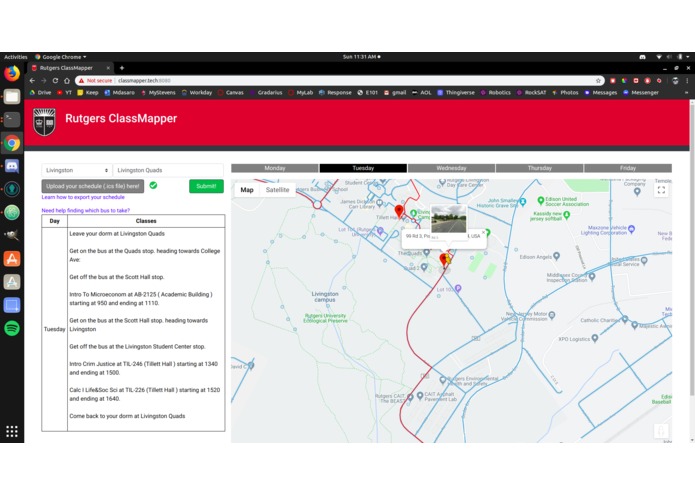Click the clock Sun 11:31 AM
Screen dimensions: 695x494
(x=361, y=57)
